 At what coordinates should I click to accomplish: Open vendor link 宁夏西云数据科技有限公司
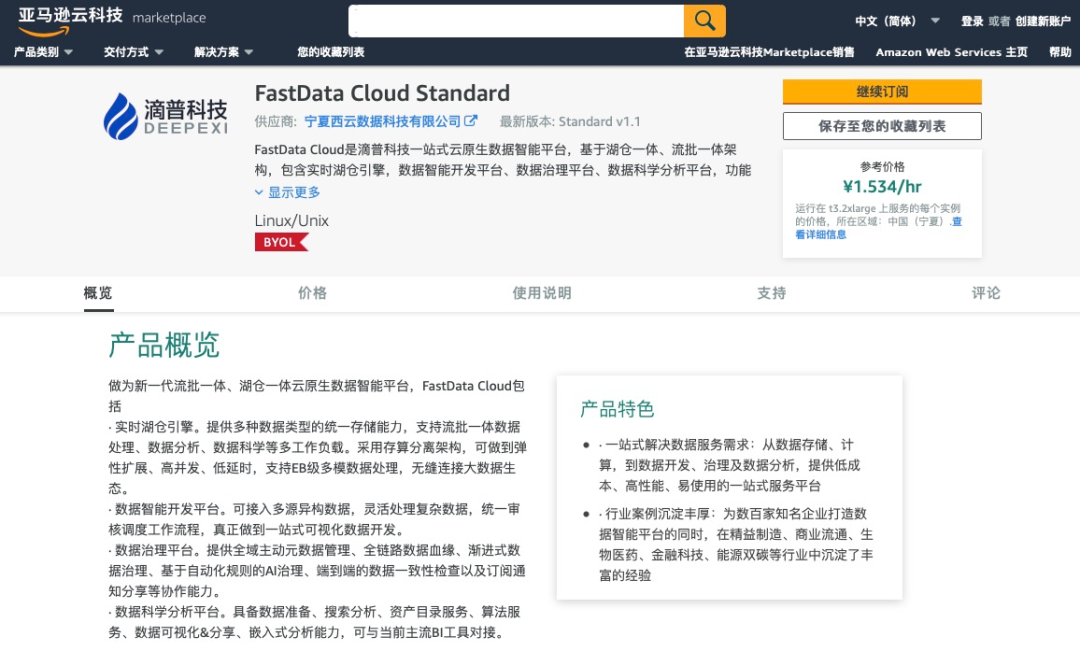click(382, 121)
